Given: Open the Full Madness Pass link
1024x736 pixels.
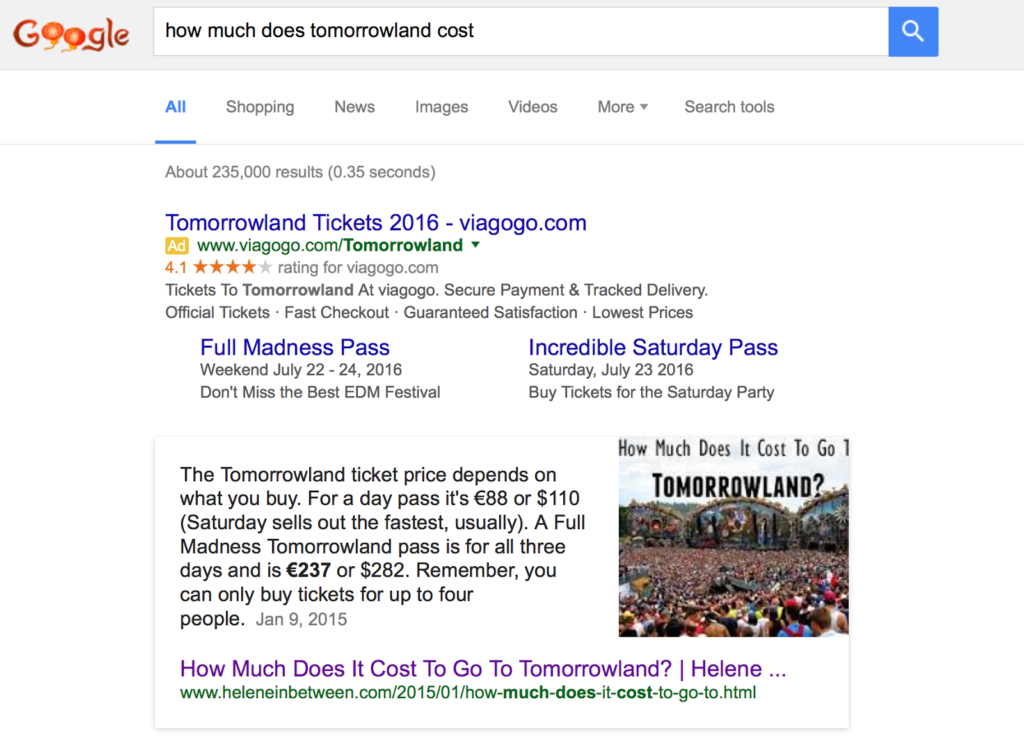Looking at the screenshot, I should [295, 347].
